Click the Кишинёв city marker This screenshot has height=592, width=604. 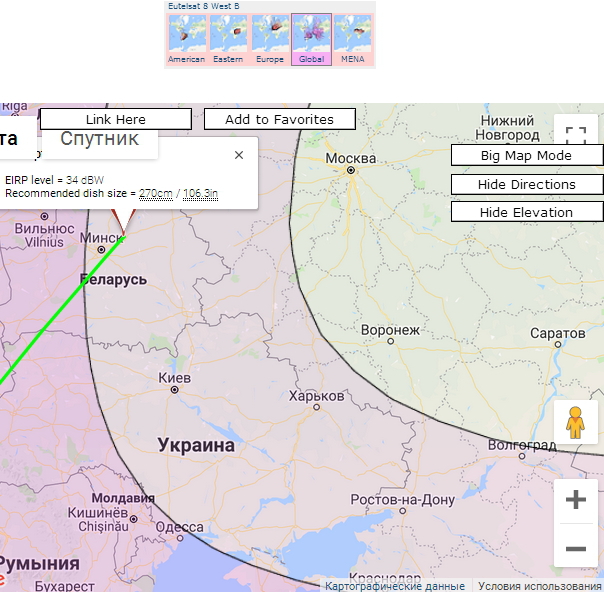(134, 519)
